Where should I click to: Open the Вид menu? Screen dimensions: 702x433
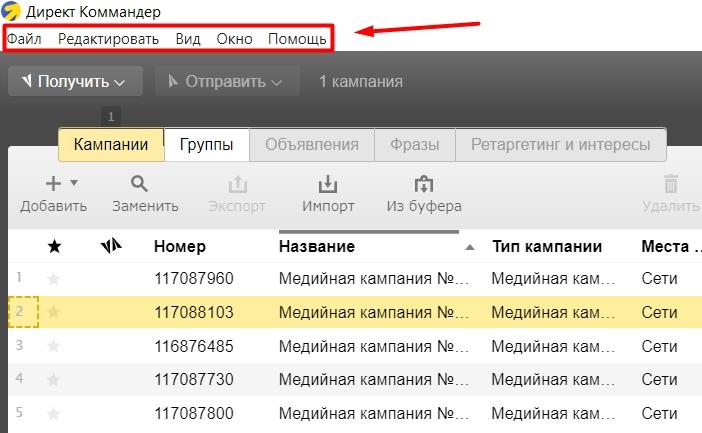click(188, 39)
